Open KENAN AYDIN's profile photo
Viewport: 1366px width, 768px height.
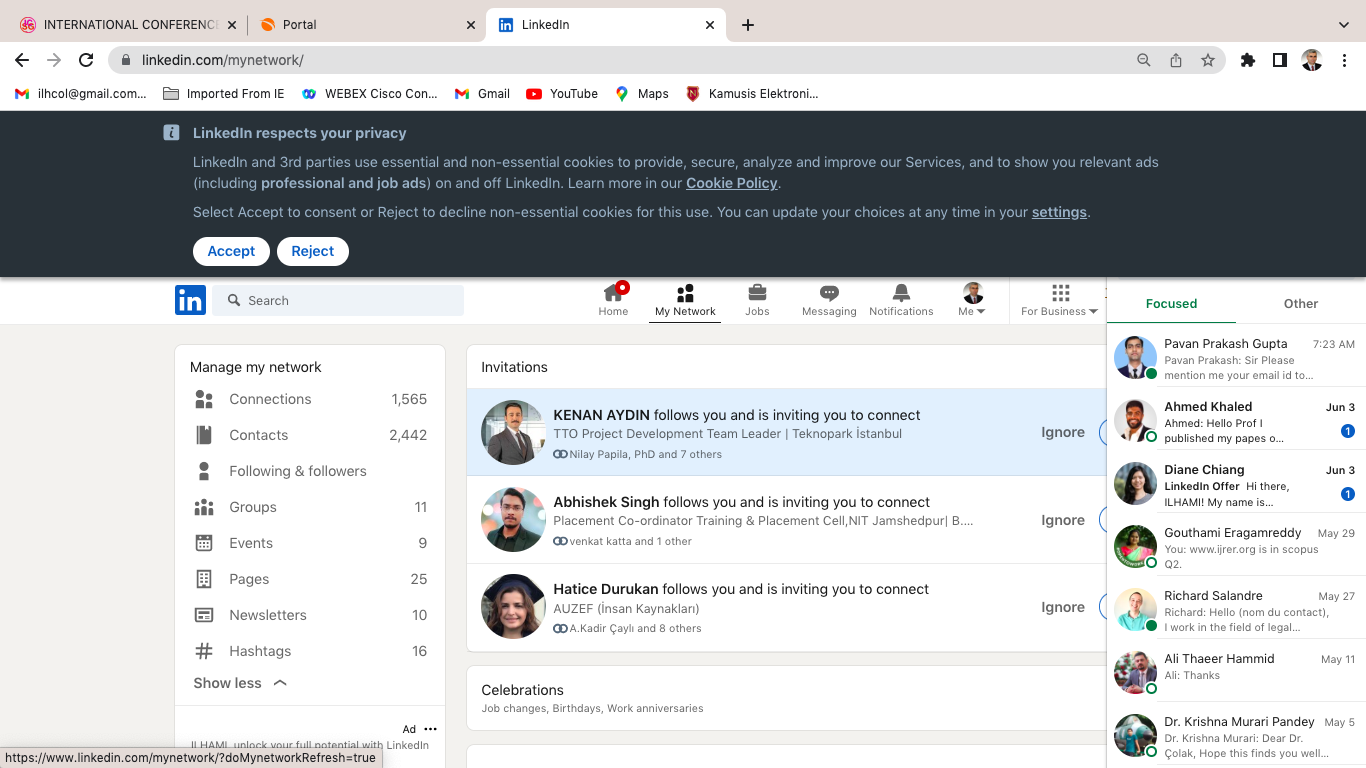point(513,433)
